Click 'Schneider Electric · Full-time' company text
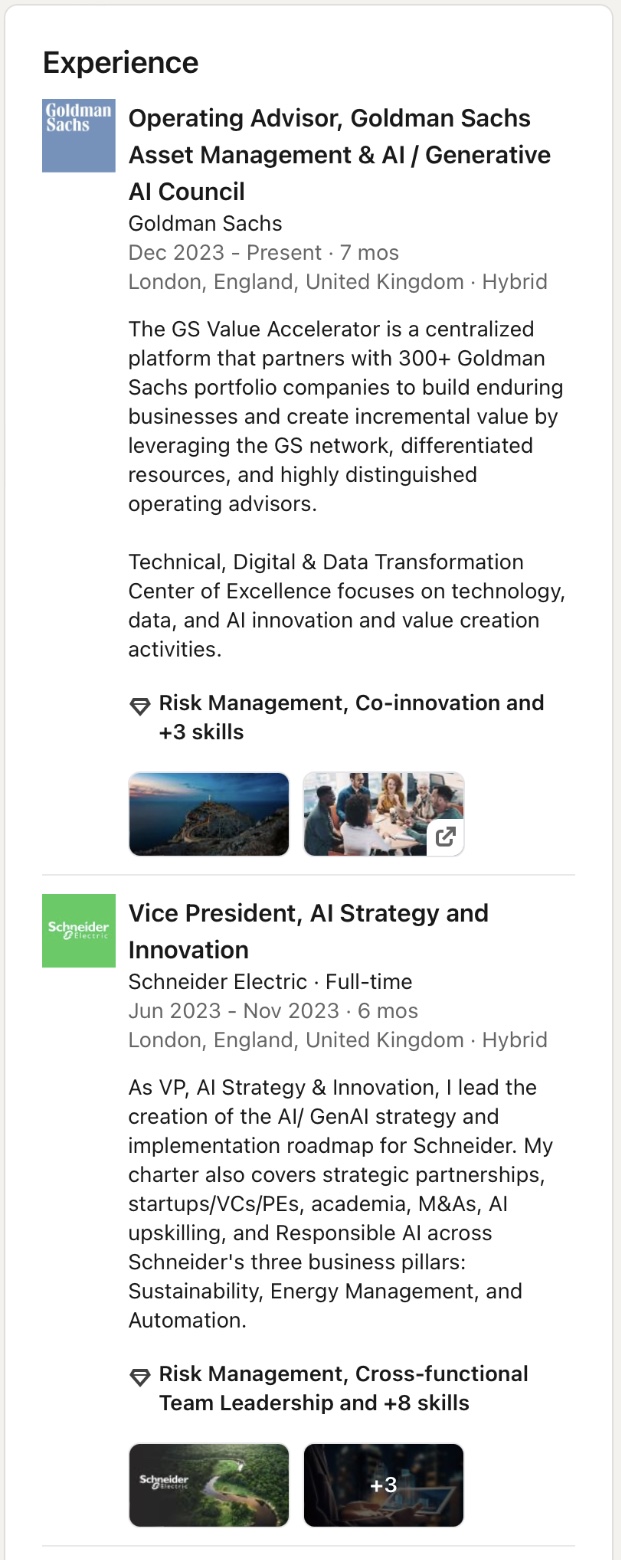621x1560 pixels. tap(270, 982)
